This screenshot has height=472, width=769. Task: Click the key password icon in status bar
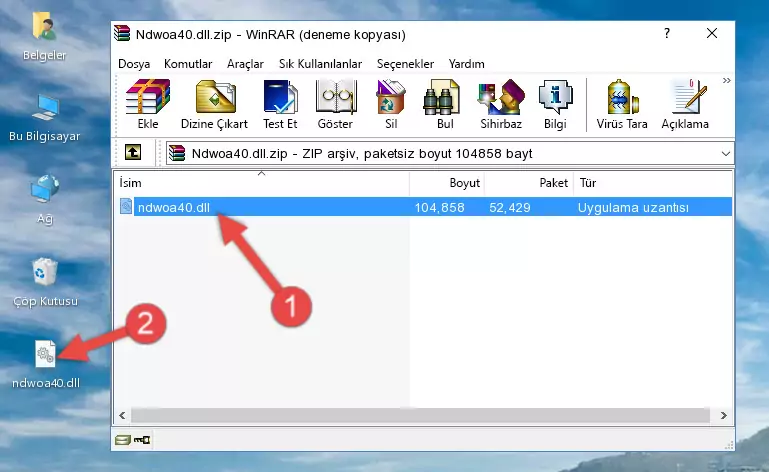tap(142, 440)
